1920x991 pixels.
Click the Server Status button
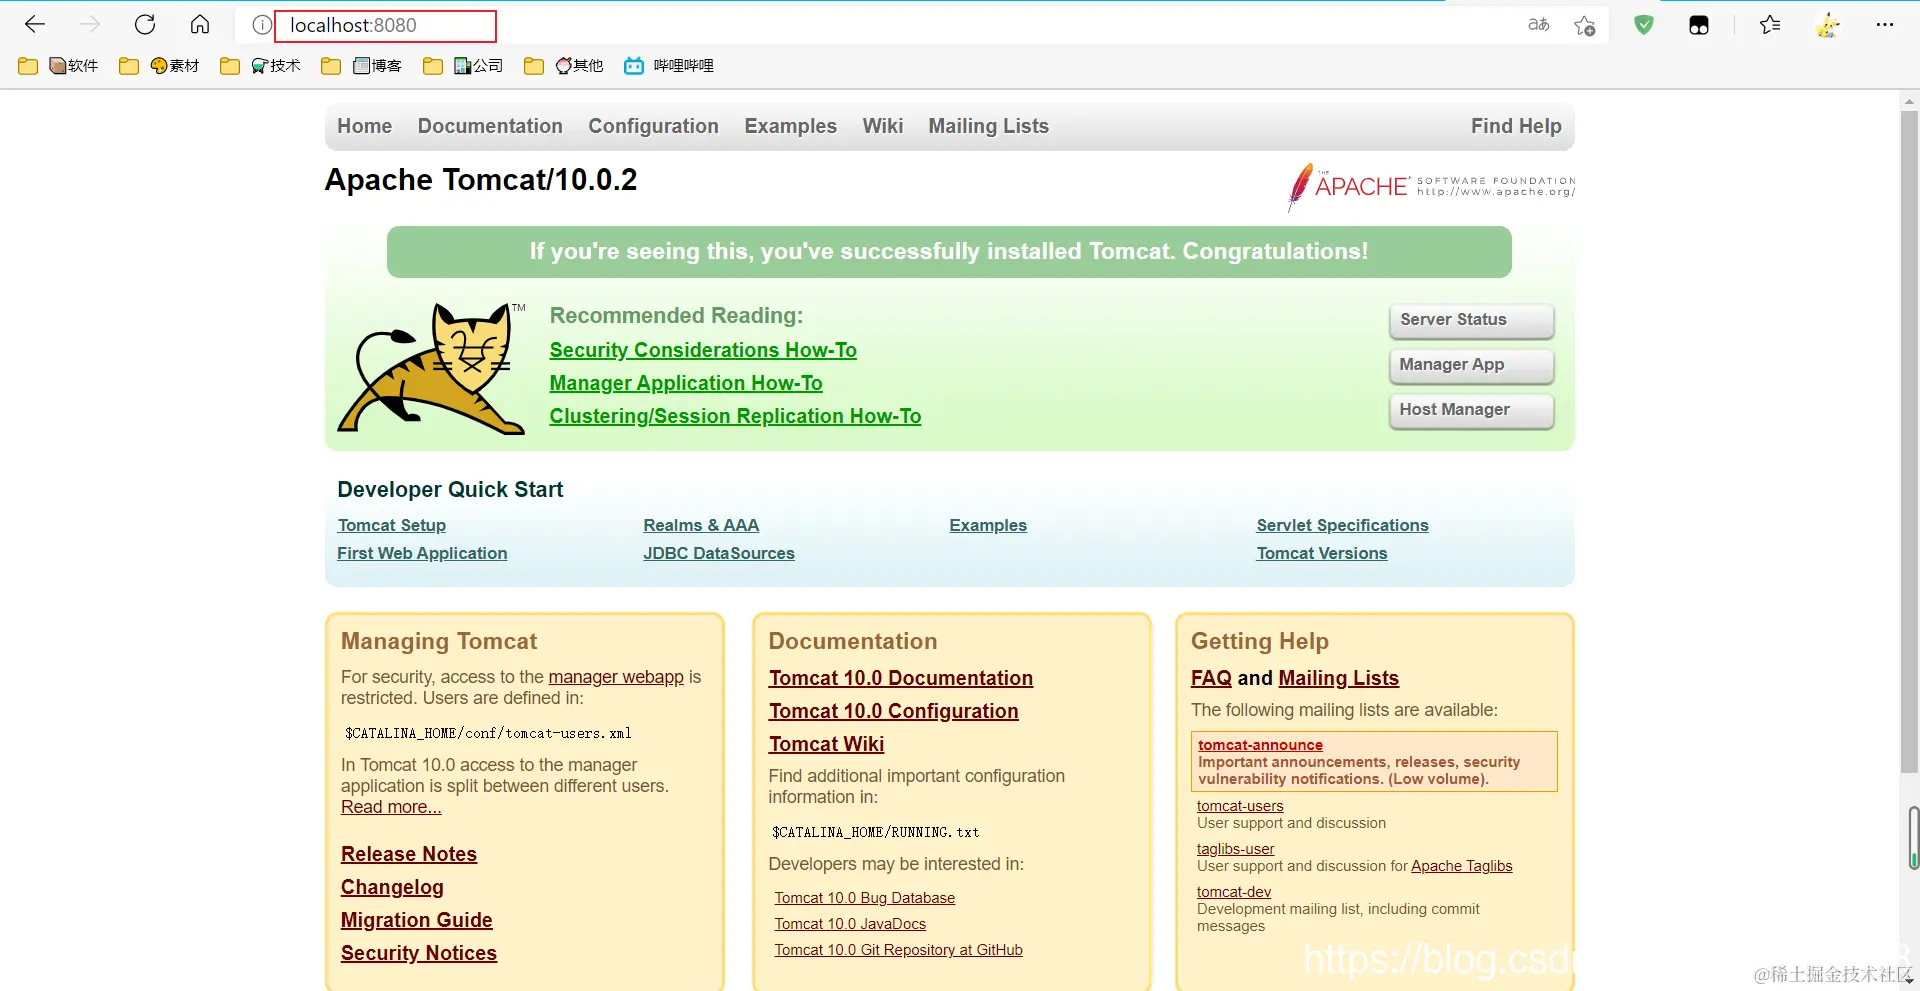click(1471, 320)
